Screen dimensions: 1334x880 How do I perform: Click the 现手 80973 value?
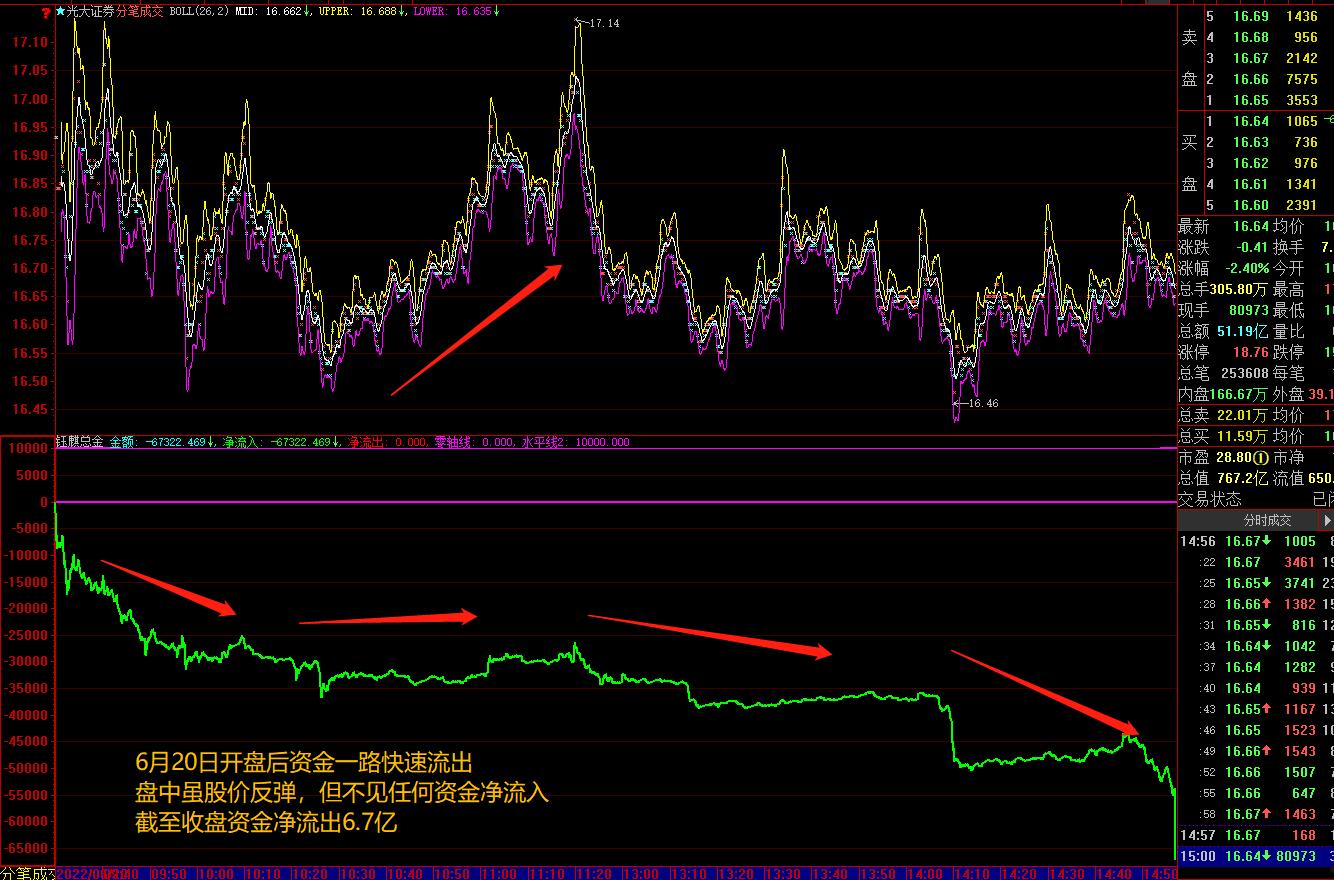pyautogui.click(x=1248, y=310)
